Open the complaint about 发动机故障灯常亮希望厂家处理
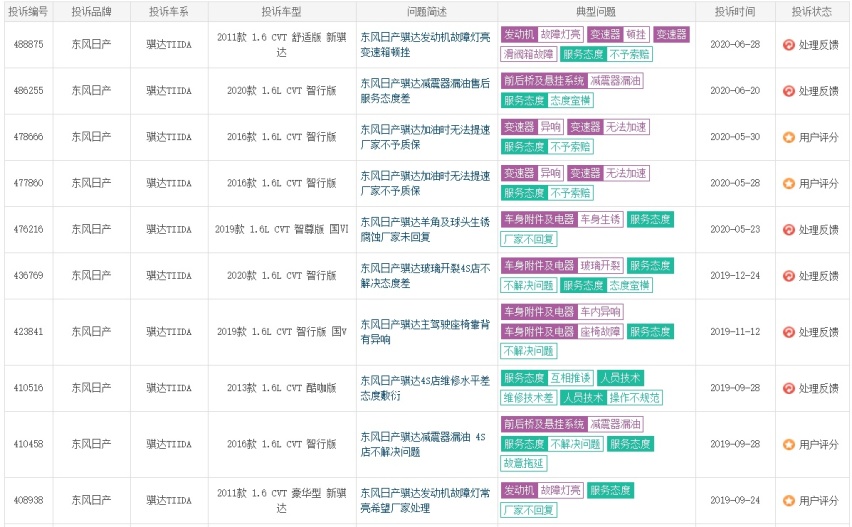The height and width of the screenshot is (527, 852). pos(425,500)
